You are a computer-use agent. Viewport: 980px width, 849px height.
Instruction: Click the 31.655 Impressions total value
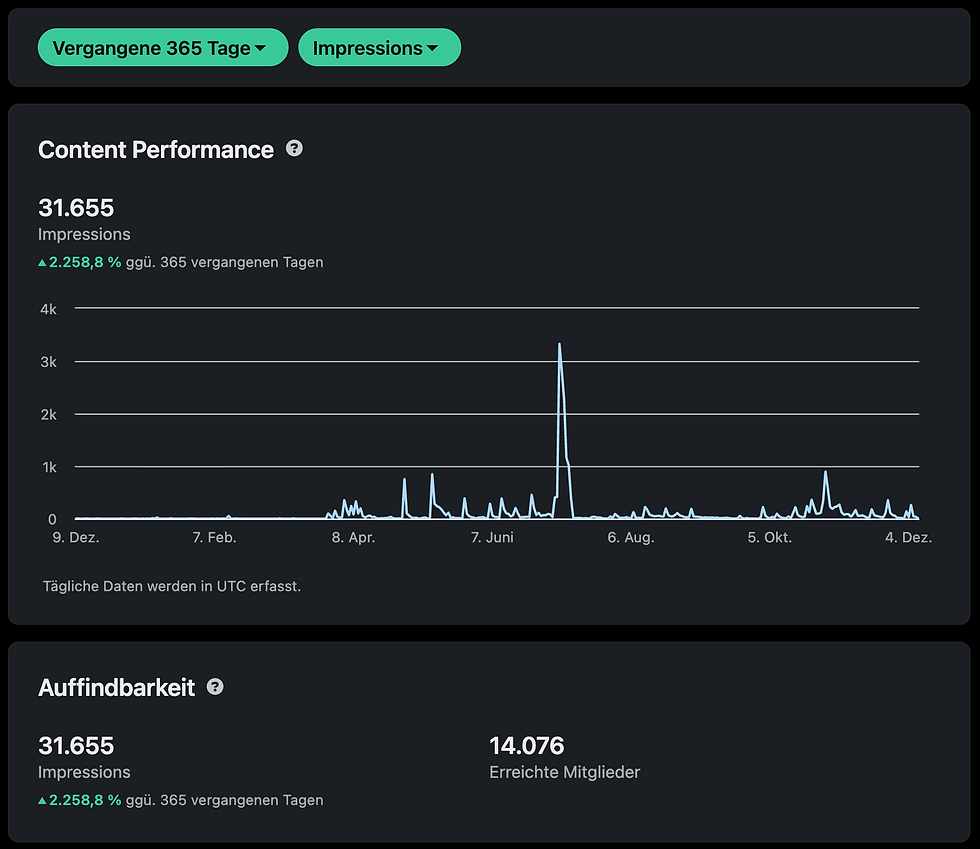coord(75,208)
